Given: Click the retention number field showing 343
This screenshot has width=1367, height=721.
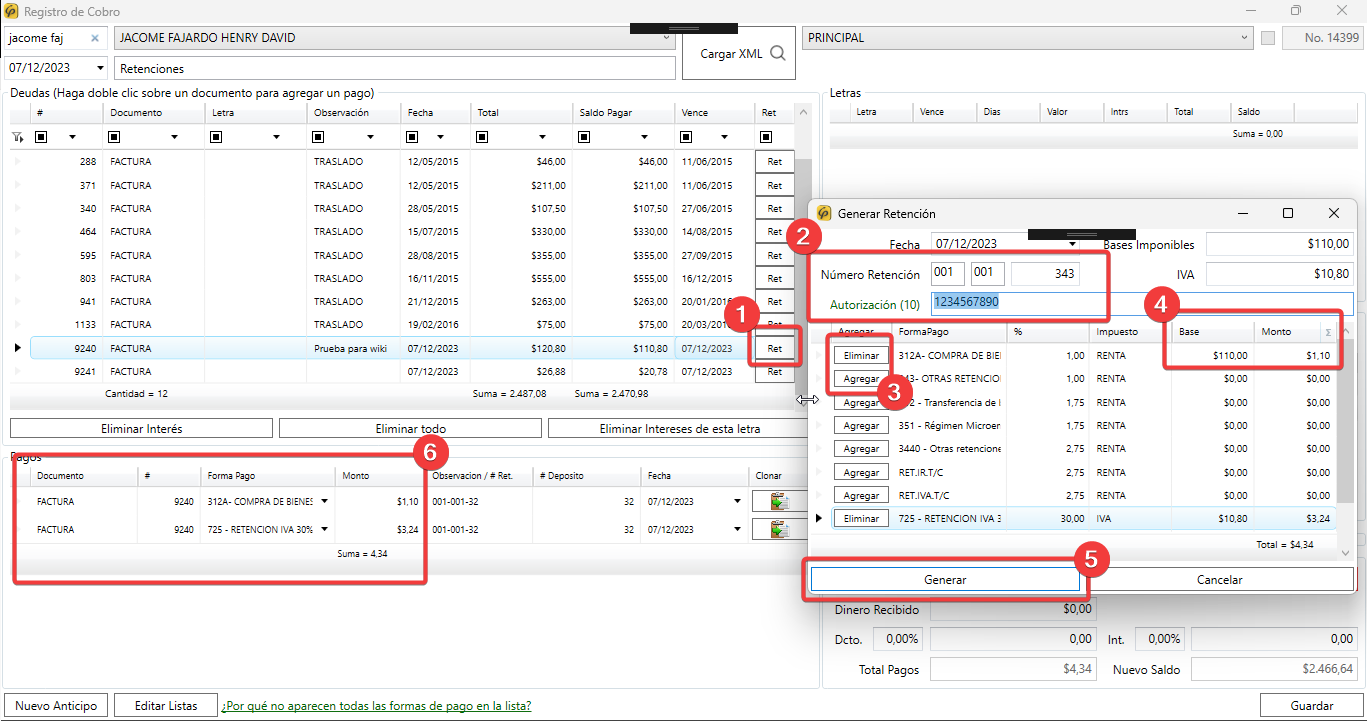Looking at the screenshot, I should [1046, 273].
